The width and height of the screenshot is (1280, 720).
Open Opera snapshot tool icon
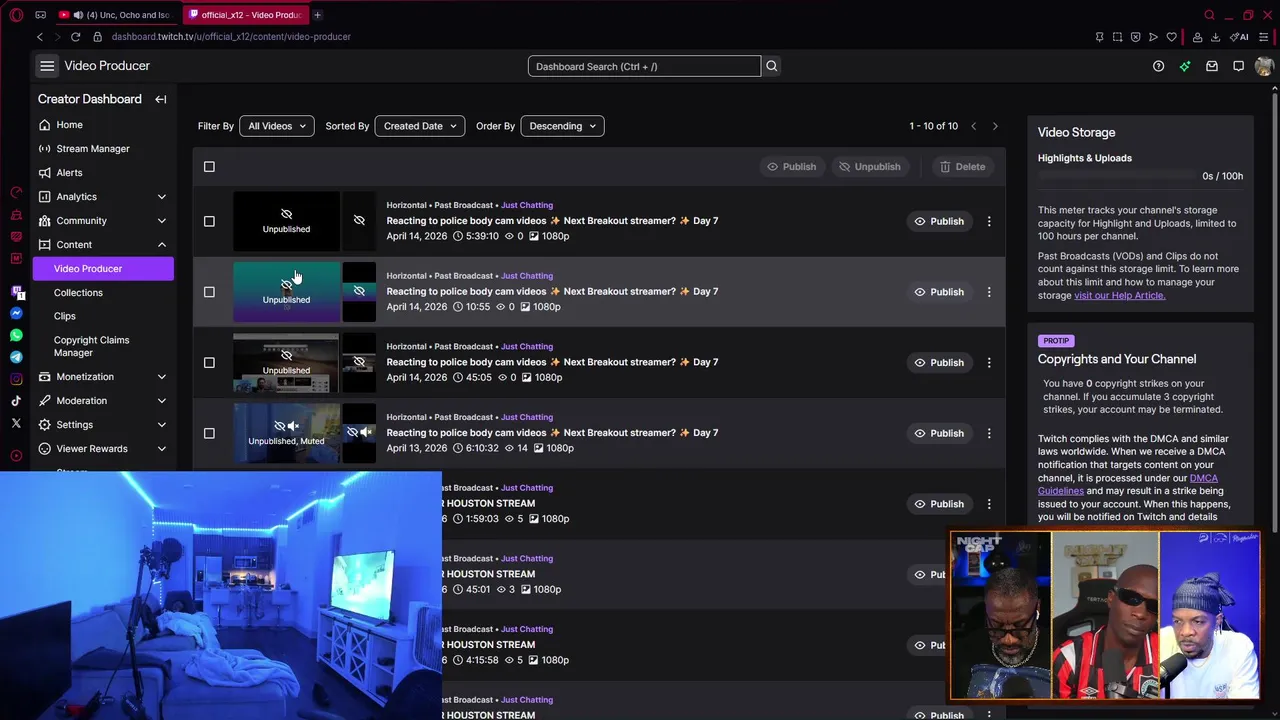(x=1117, y=37)
